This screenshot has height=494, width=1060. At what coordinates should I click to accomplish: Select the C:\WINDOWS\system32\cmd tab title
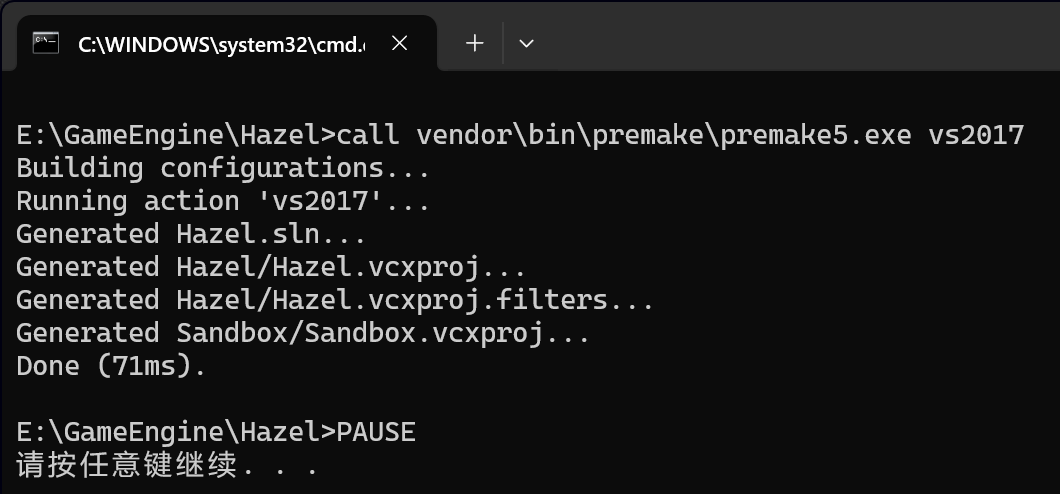222,44
